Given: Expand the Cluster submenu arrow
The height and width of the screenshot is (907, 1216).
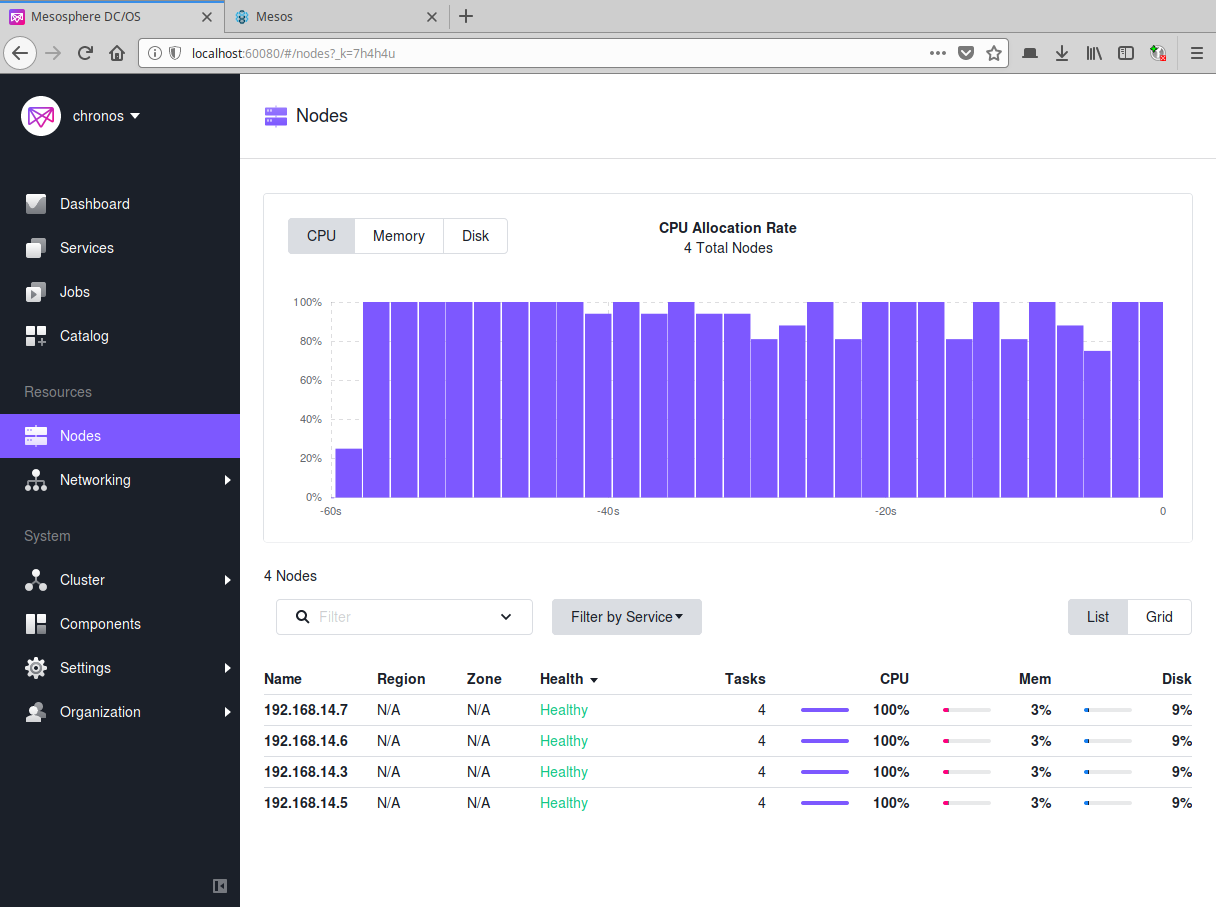Looking at the screenshot, I should pyautogui.click(x=228, y=580).
